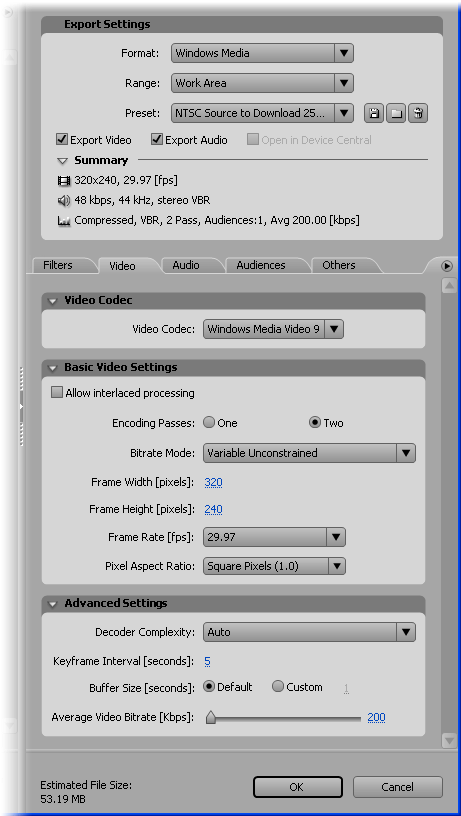Click the Save Preset floppy disk icon
This screenshot has width=461, height=816.
[x=374, y=113]
